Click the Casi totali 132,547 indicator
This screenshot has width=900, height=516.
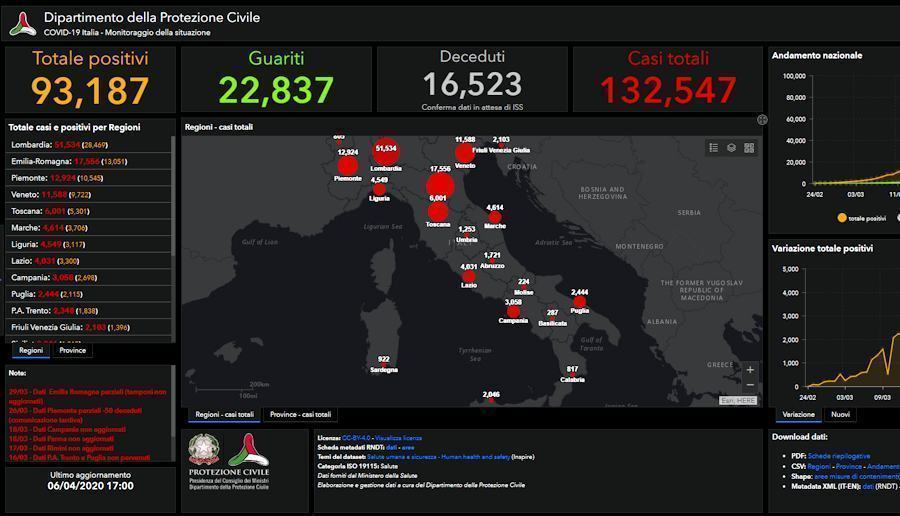coord(668,79)
